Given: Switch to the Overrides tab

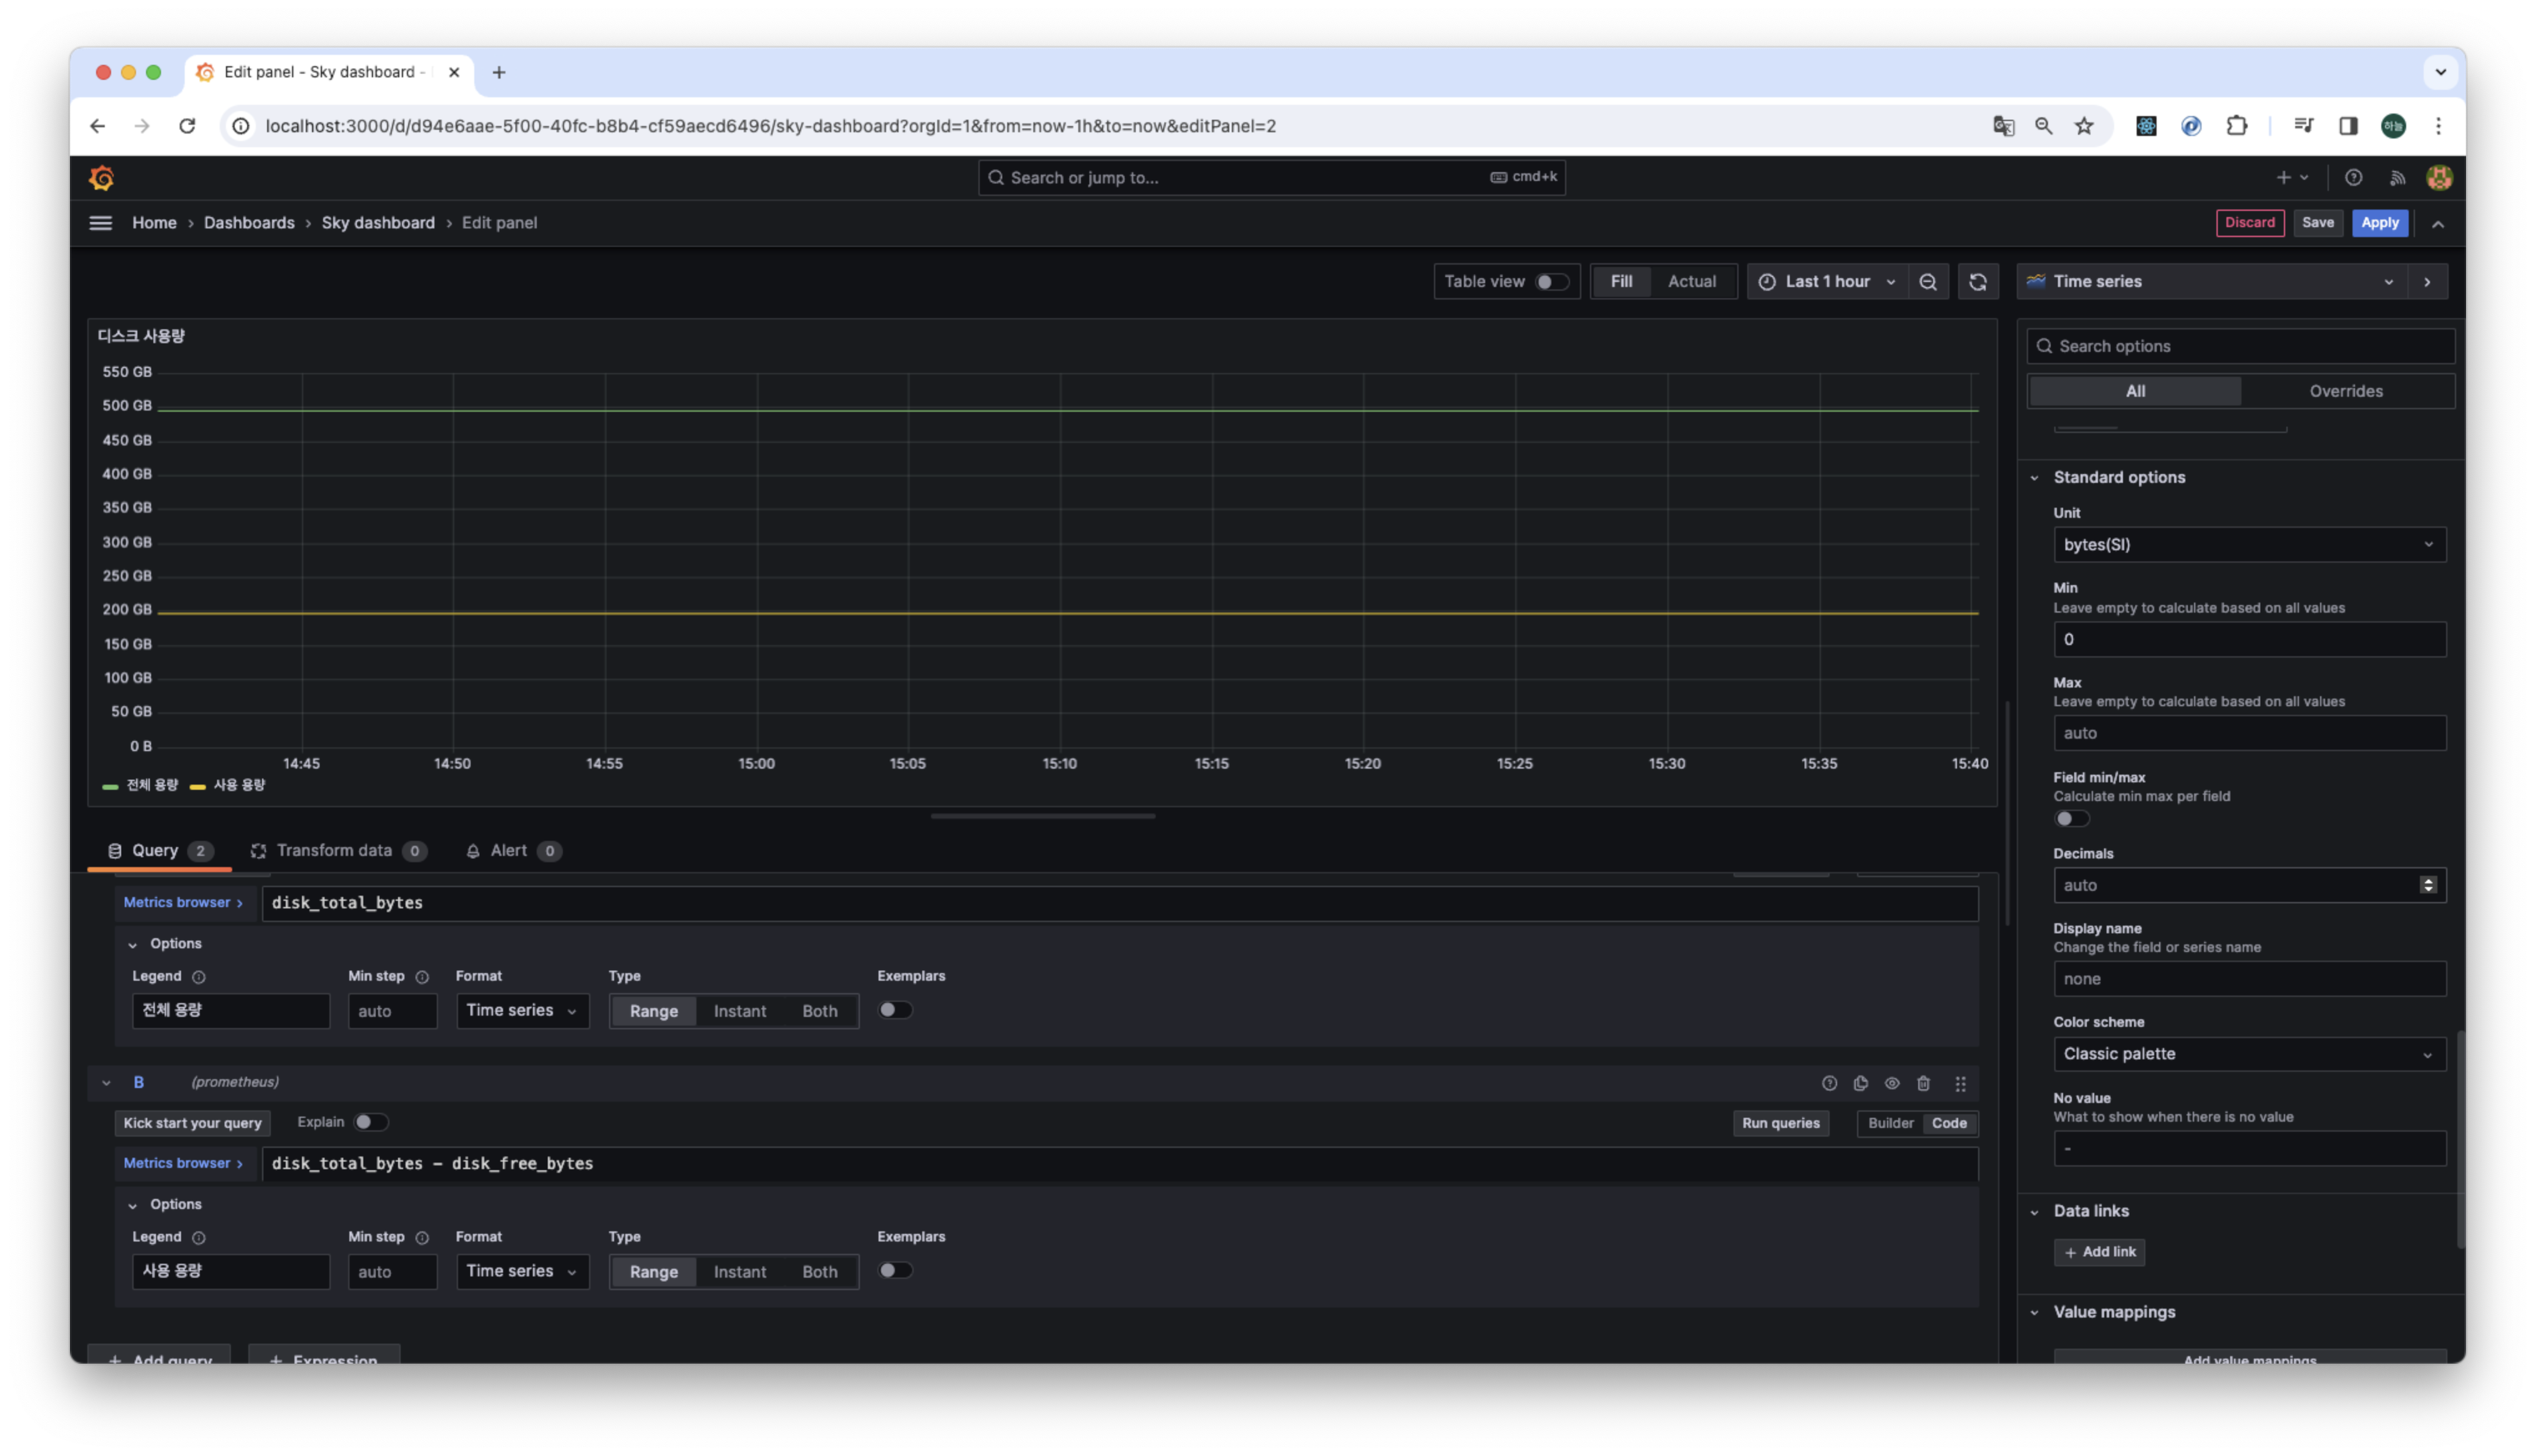Looking at the screenshot, I should (x=2345, y=391).
